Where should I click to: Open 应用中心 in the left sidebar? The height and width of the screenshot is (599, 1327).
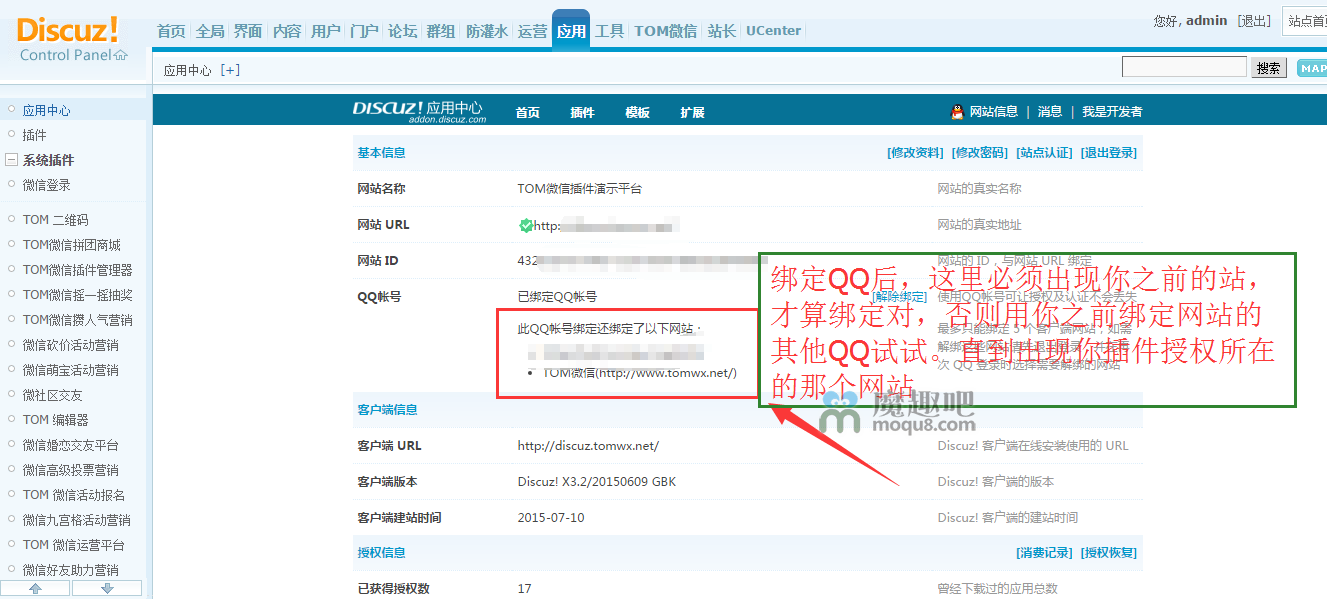[x=46, y=111]
